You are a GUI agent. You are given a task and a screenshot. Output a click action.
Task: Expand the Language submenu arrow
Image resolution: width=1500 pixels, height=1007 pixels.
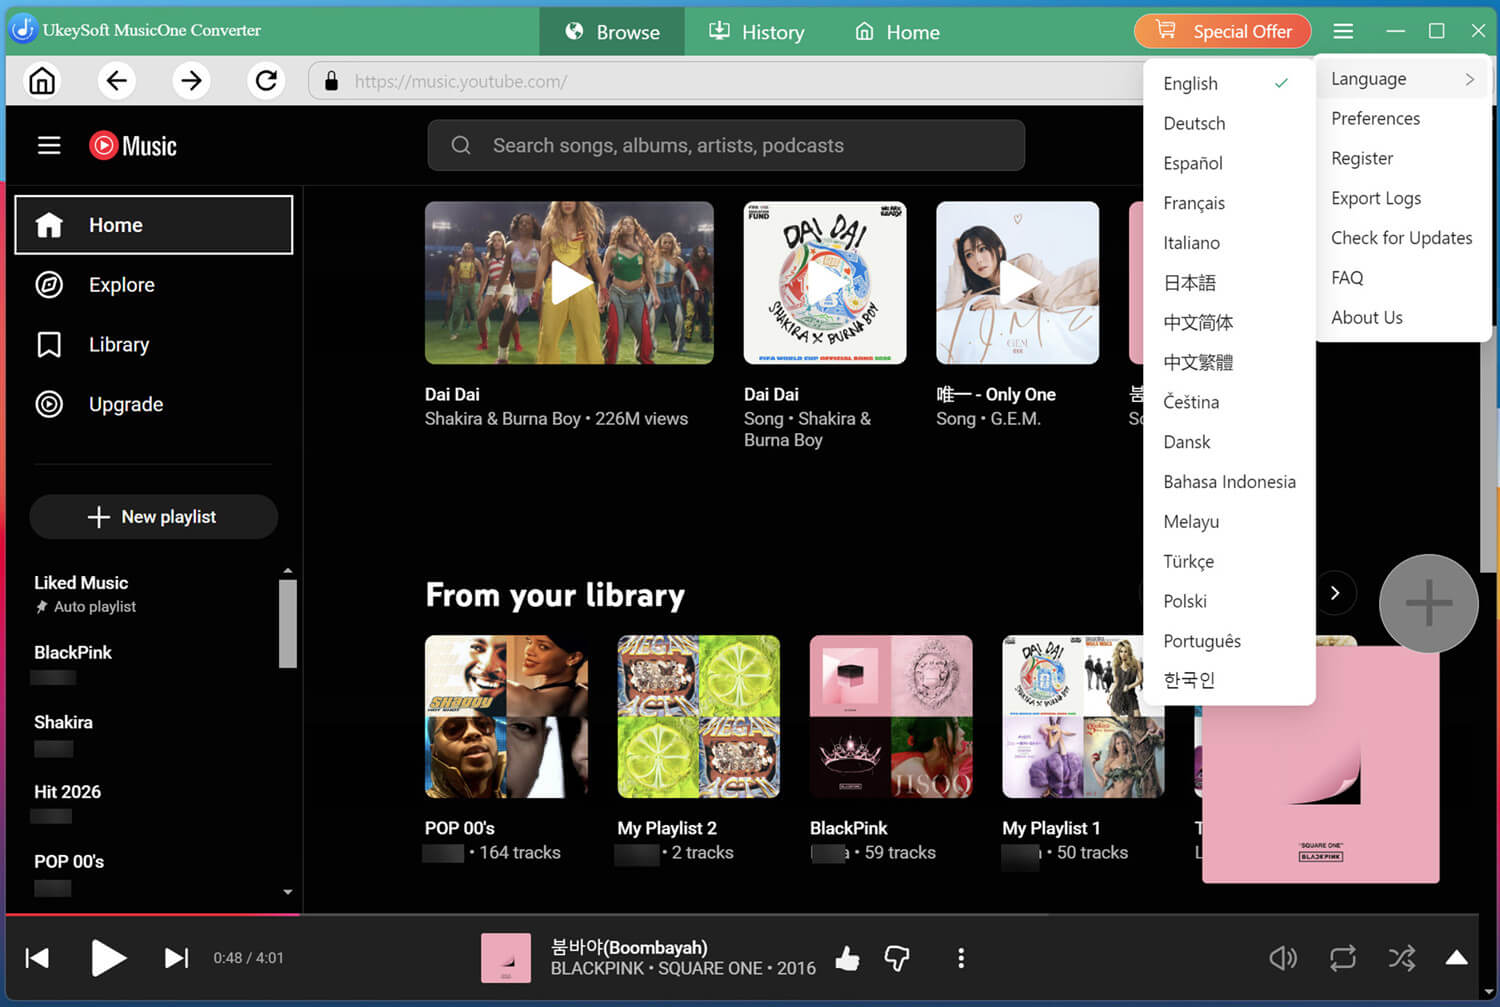1469,79
